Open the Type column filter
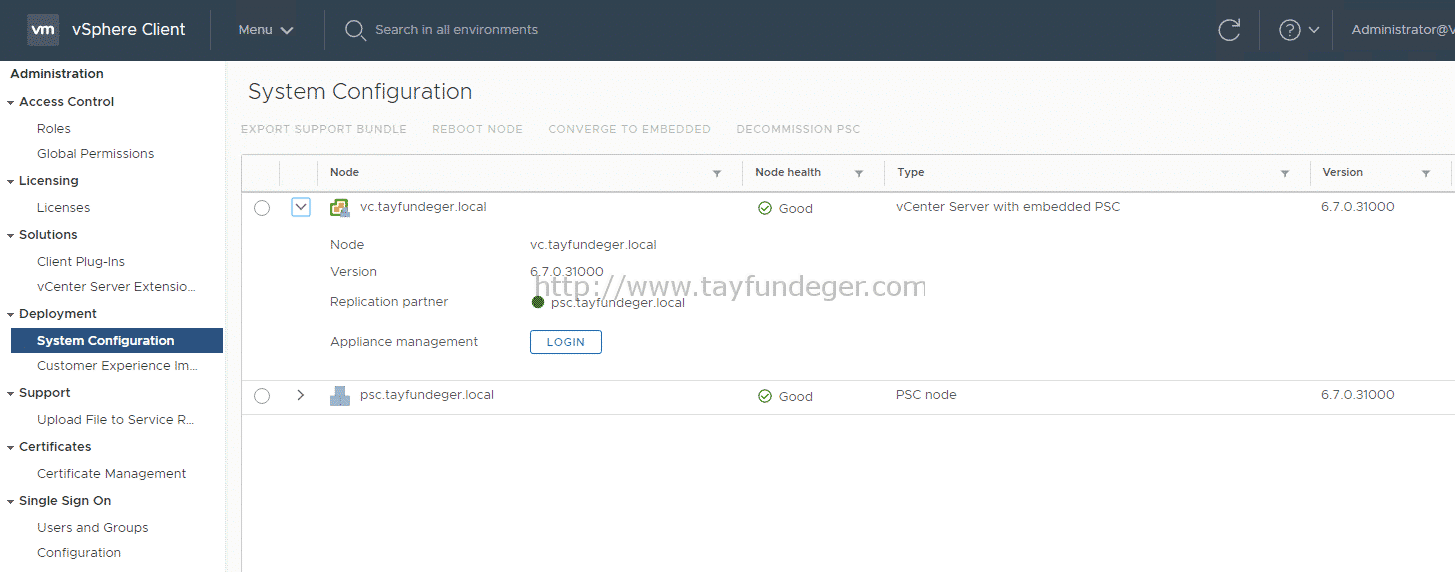 click(1285, 174)
